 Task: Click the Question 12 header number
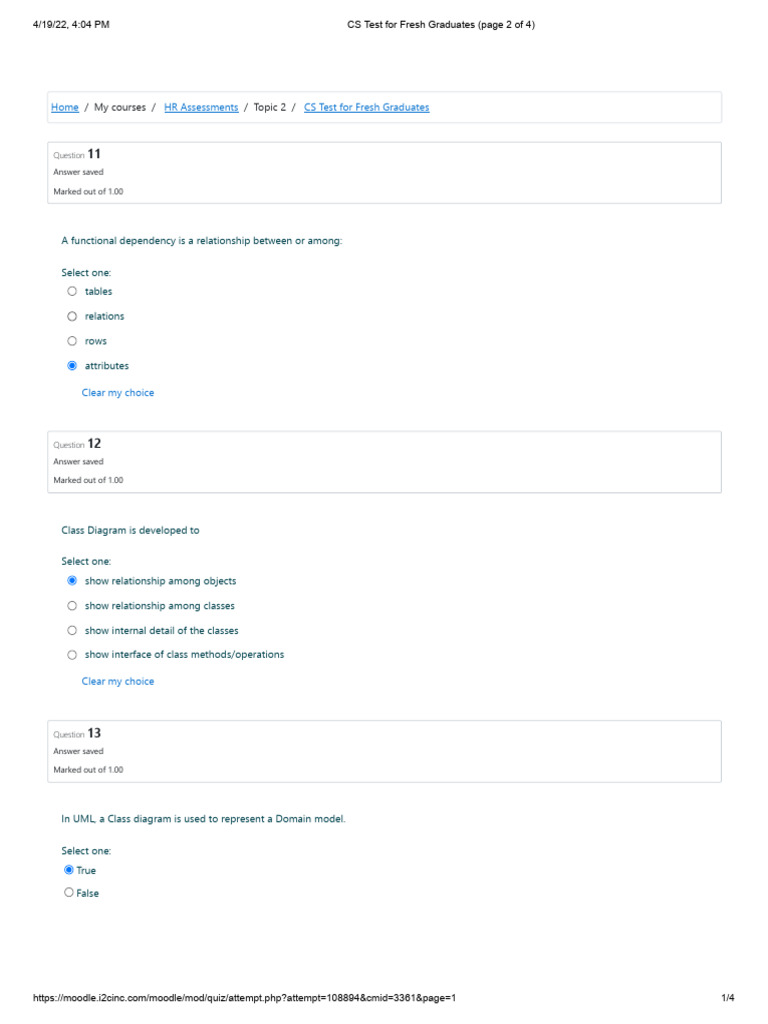tap(94, 443)
